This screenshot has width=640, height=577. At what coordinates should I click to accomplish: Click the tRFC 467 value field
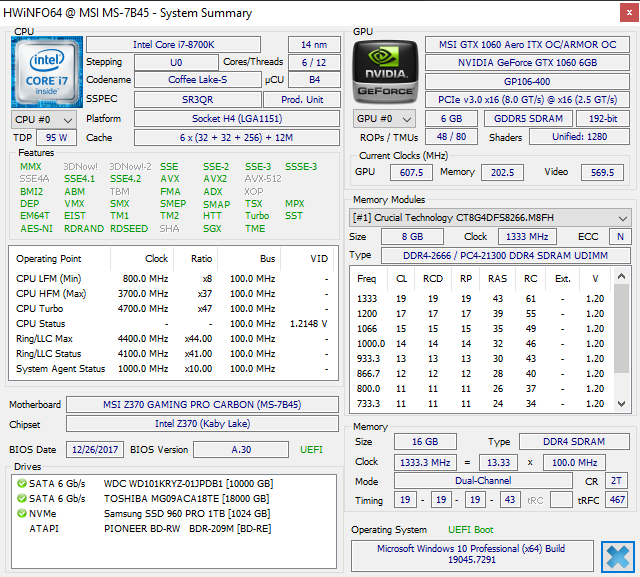[617, 499]
